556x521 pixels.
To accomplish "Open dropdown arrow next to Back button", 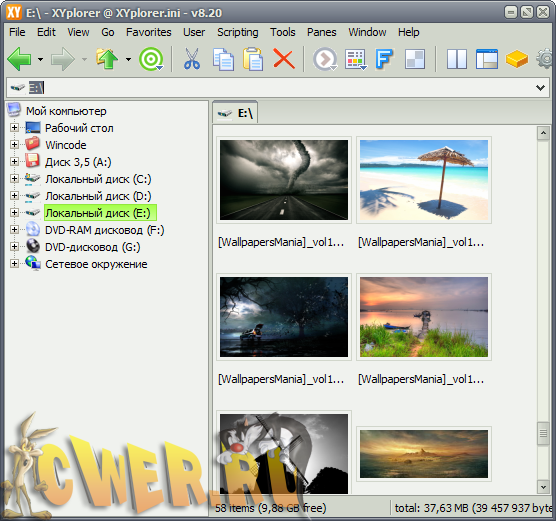I will coord(40,60).
